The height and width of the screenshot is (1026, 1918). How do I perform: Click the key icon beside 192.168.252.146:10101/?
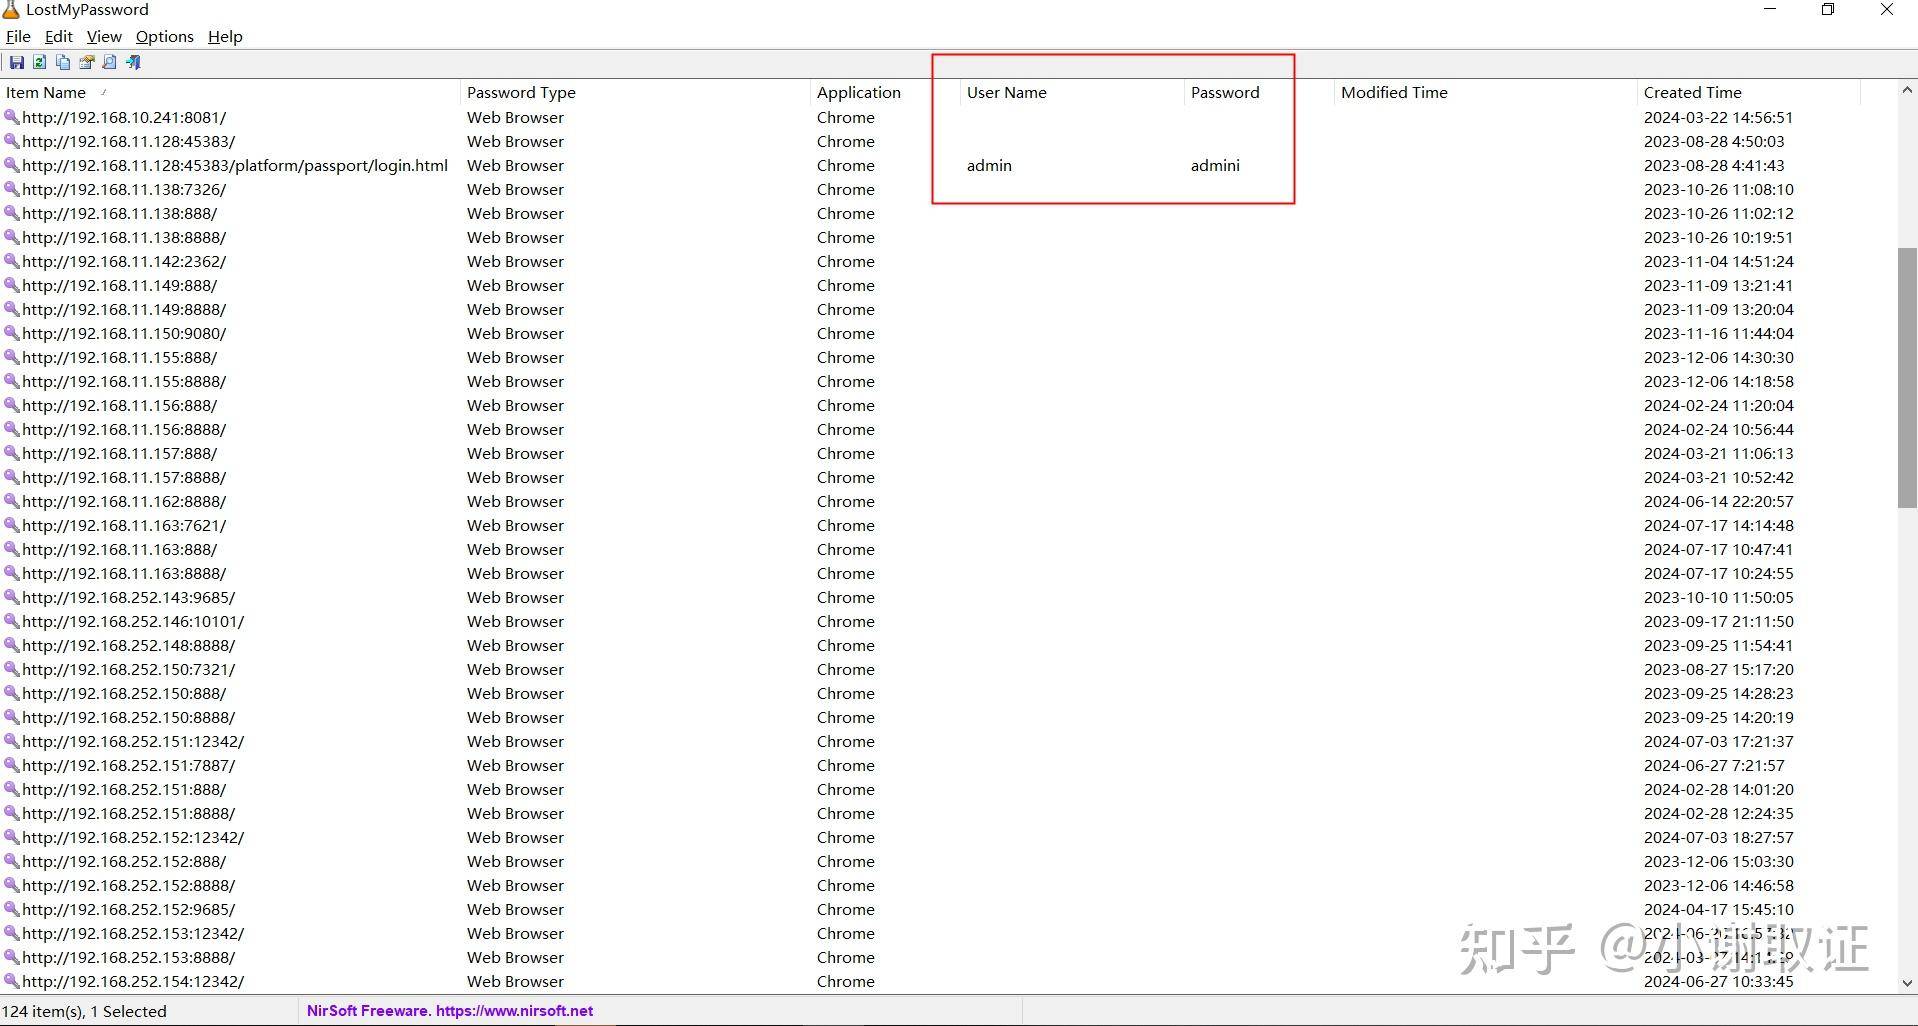[12, 621]
